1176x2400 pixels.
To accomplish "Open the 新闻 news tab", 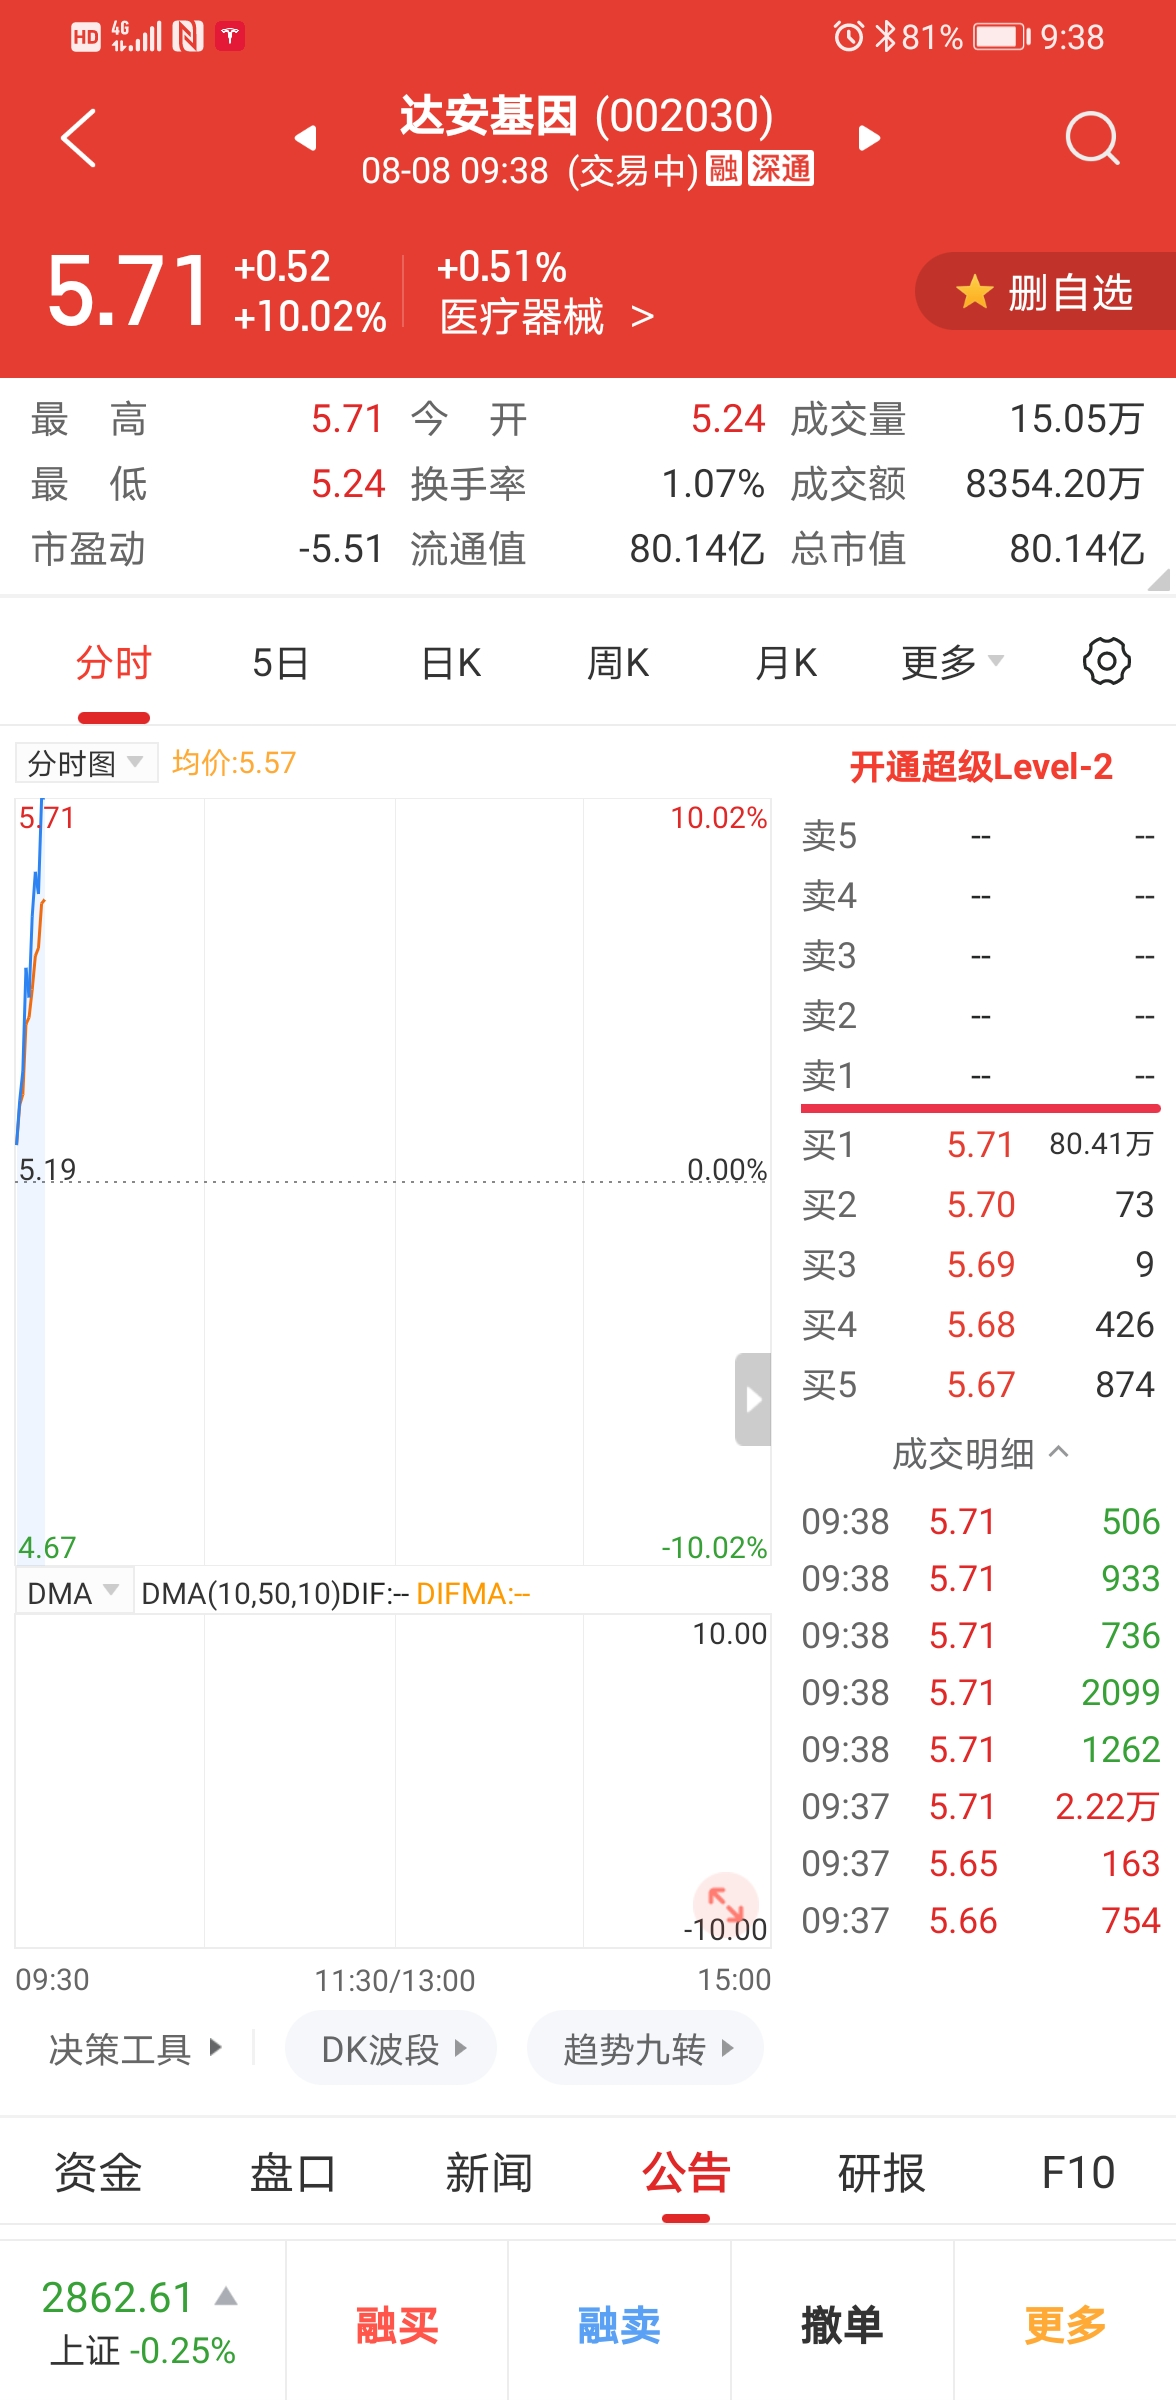I will [489, 2173].
